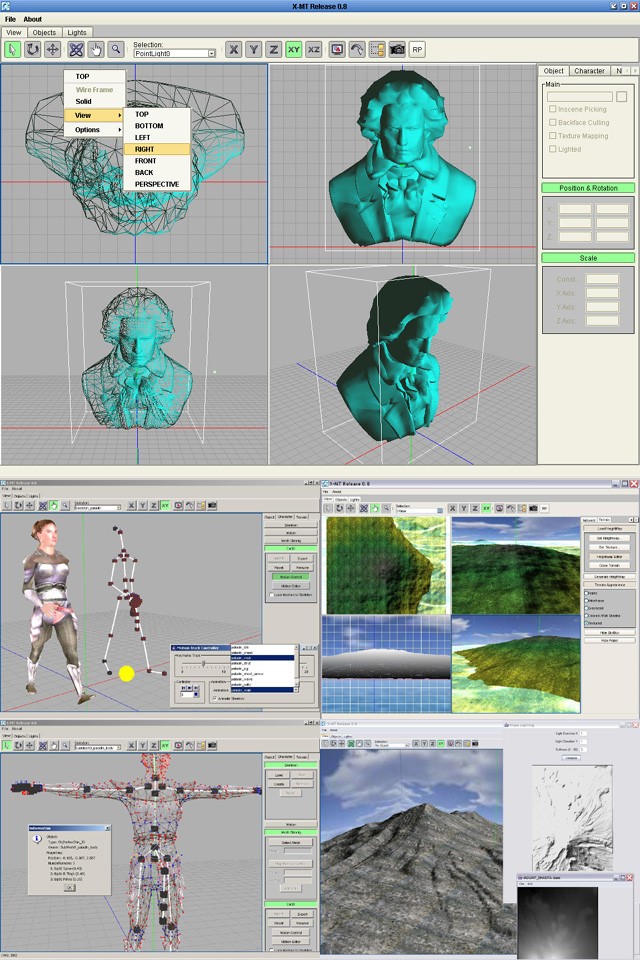Click the monitor display icon in main toolbar

point(337,50)
